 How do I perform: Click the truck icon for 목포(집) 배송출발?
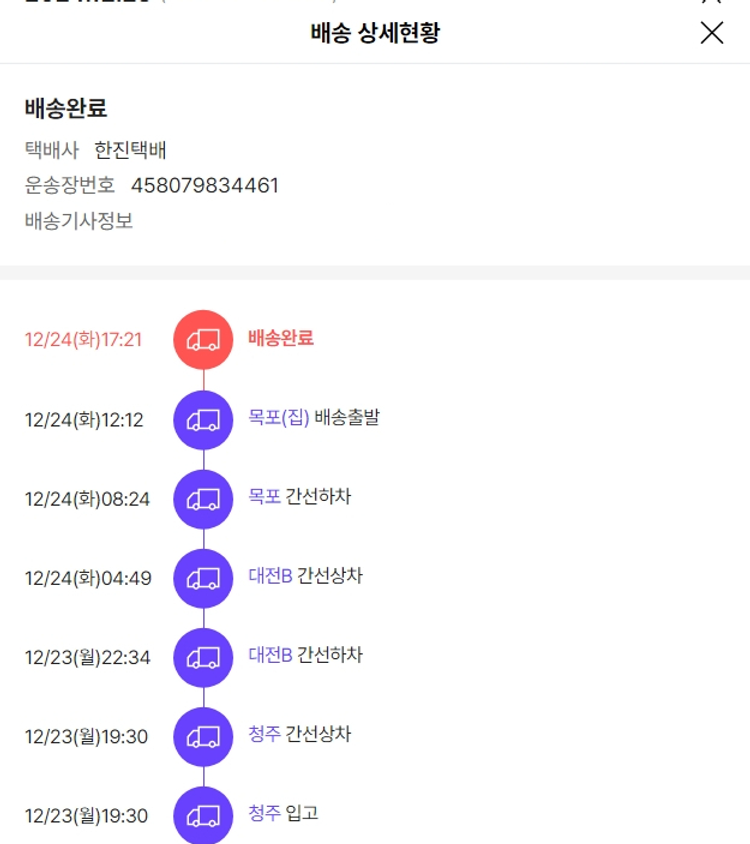click(203, 420)
